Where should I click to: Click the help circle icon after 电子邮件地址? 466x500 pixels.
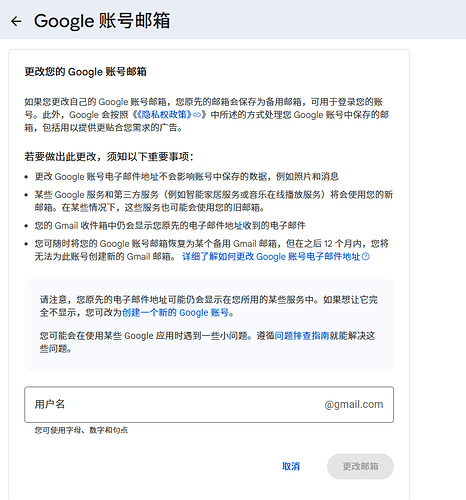tap(366, 256)
